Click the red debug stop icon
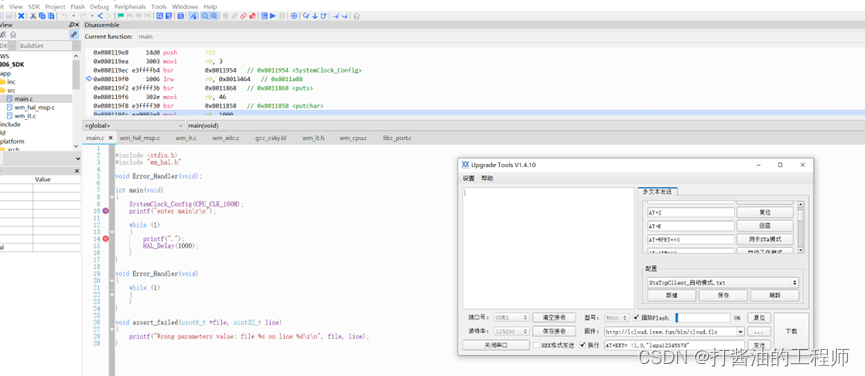The width and height of the screenshot is (865, 376). [x=252, y=16]
